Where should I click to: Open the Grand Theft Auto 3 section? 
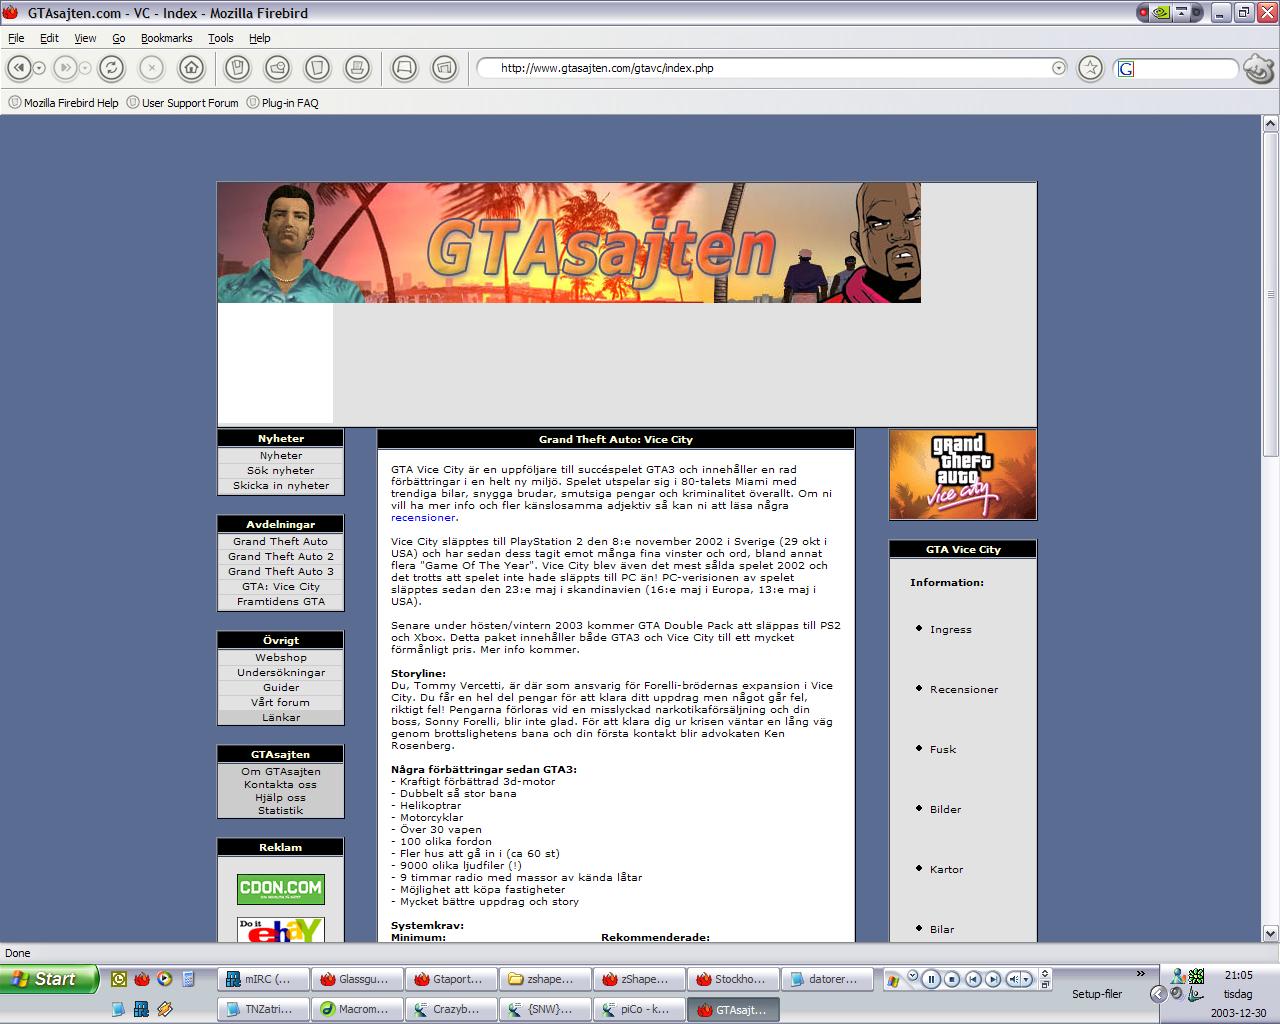(281, 572)
